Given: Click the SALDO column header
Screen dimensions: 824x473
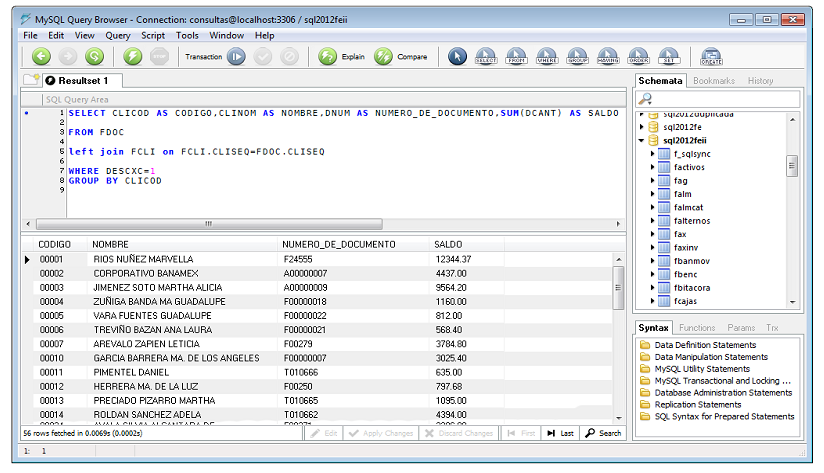Looking at the screenshot, I should tap(466, 244).
